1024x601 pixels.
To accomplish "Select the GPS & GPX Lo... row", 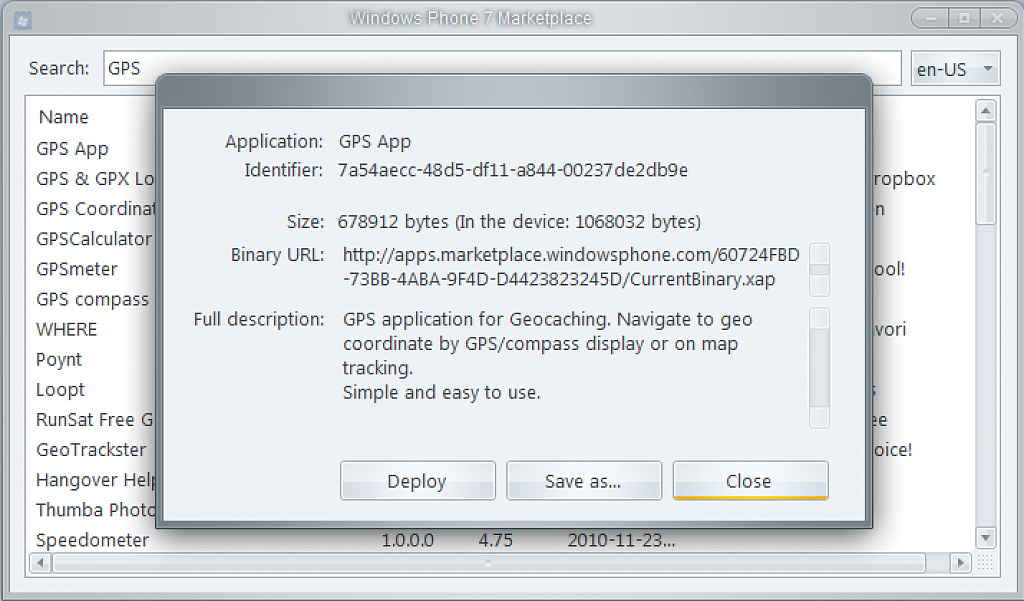I will click(x=95, y=178).
